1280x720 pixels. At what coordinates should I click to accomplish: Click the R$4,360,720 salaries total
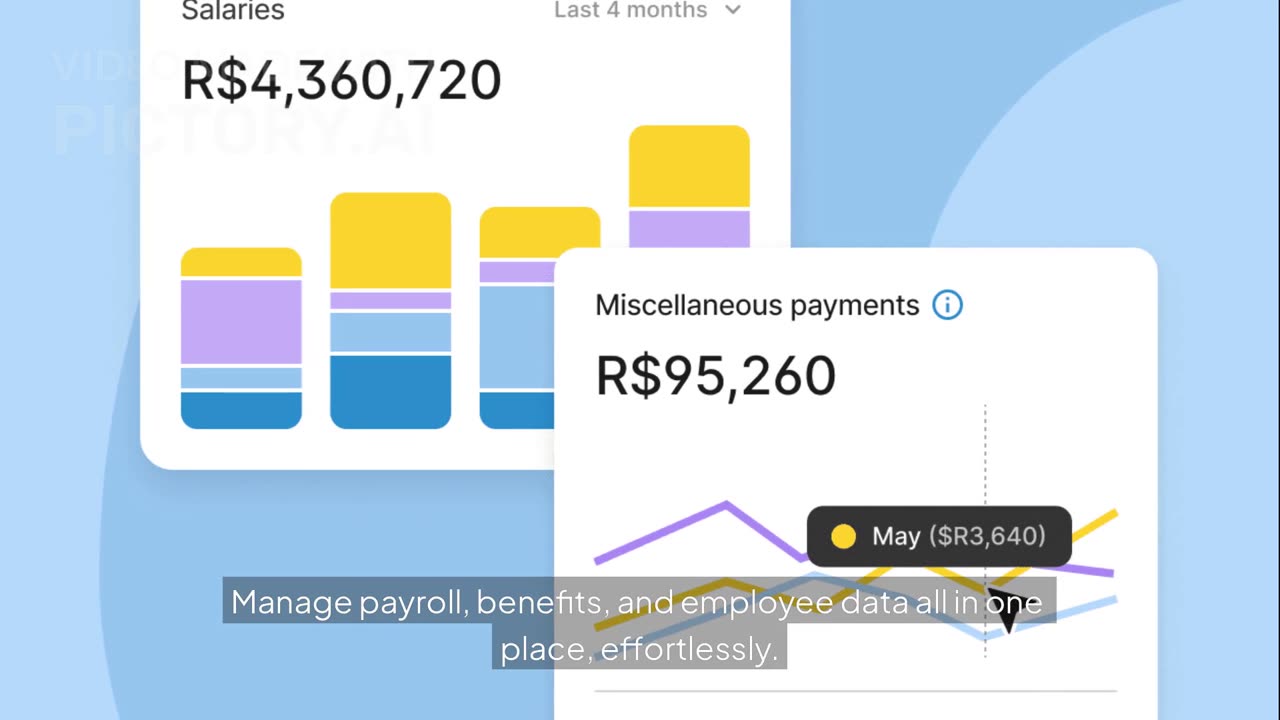tap(341, 81)
